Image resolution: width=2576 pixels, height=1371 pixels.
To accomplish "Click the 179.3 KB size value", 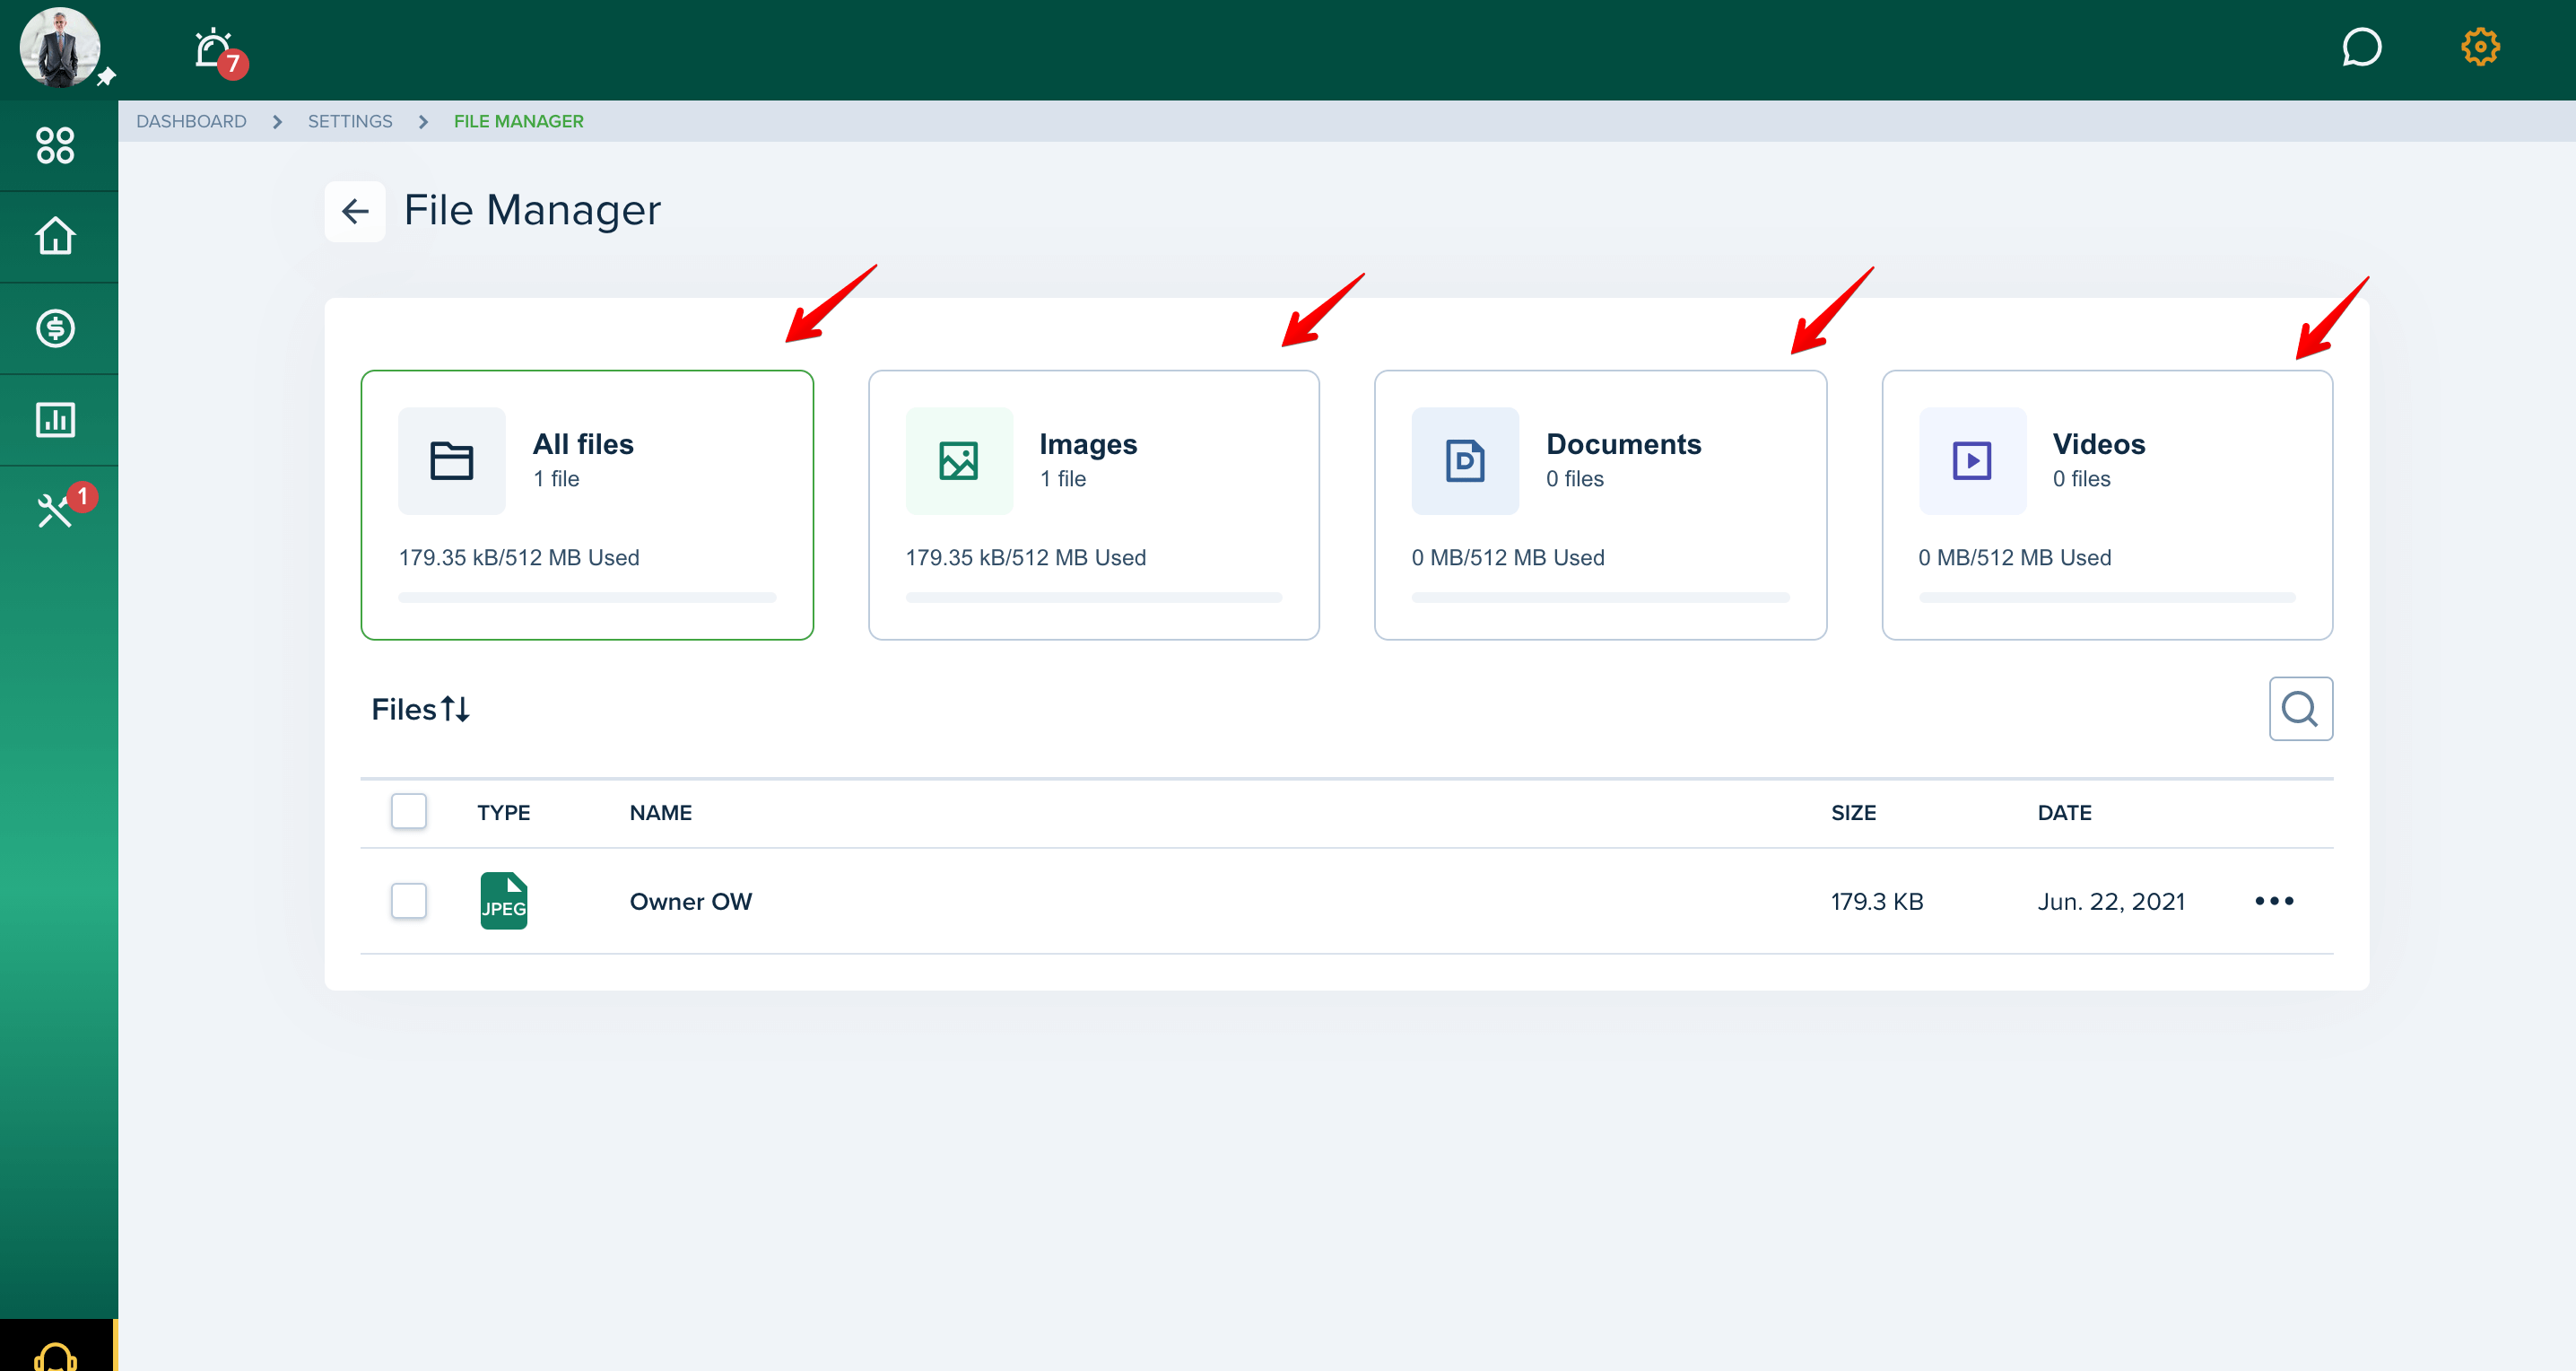I will pos(1877,901).
